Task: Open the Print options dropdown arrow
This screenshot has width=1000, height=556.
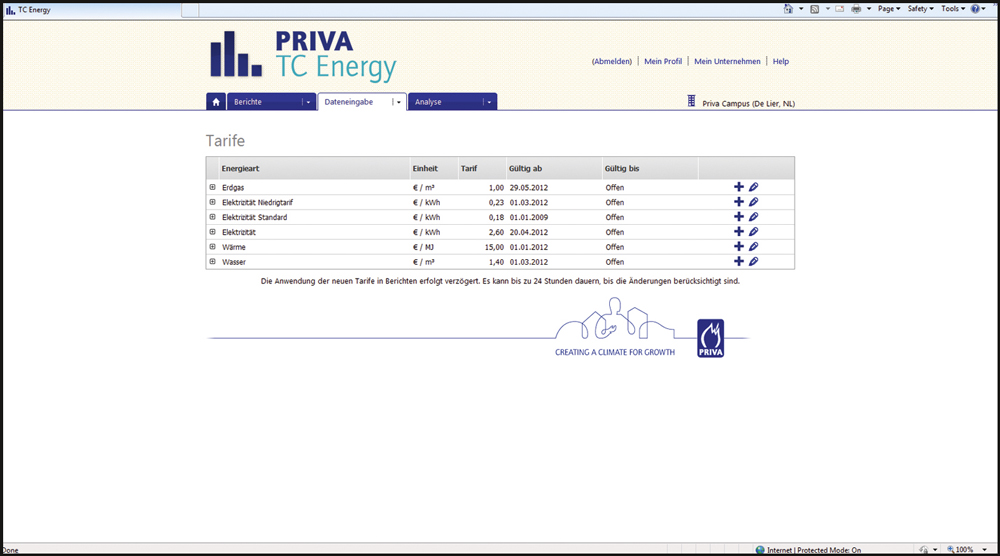Action: pos(869,9)
